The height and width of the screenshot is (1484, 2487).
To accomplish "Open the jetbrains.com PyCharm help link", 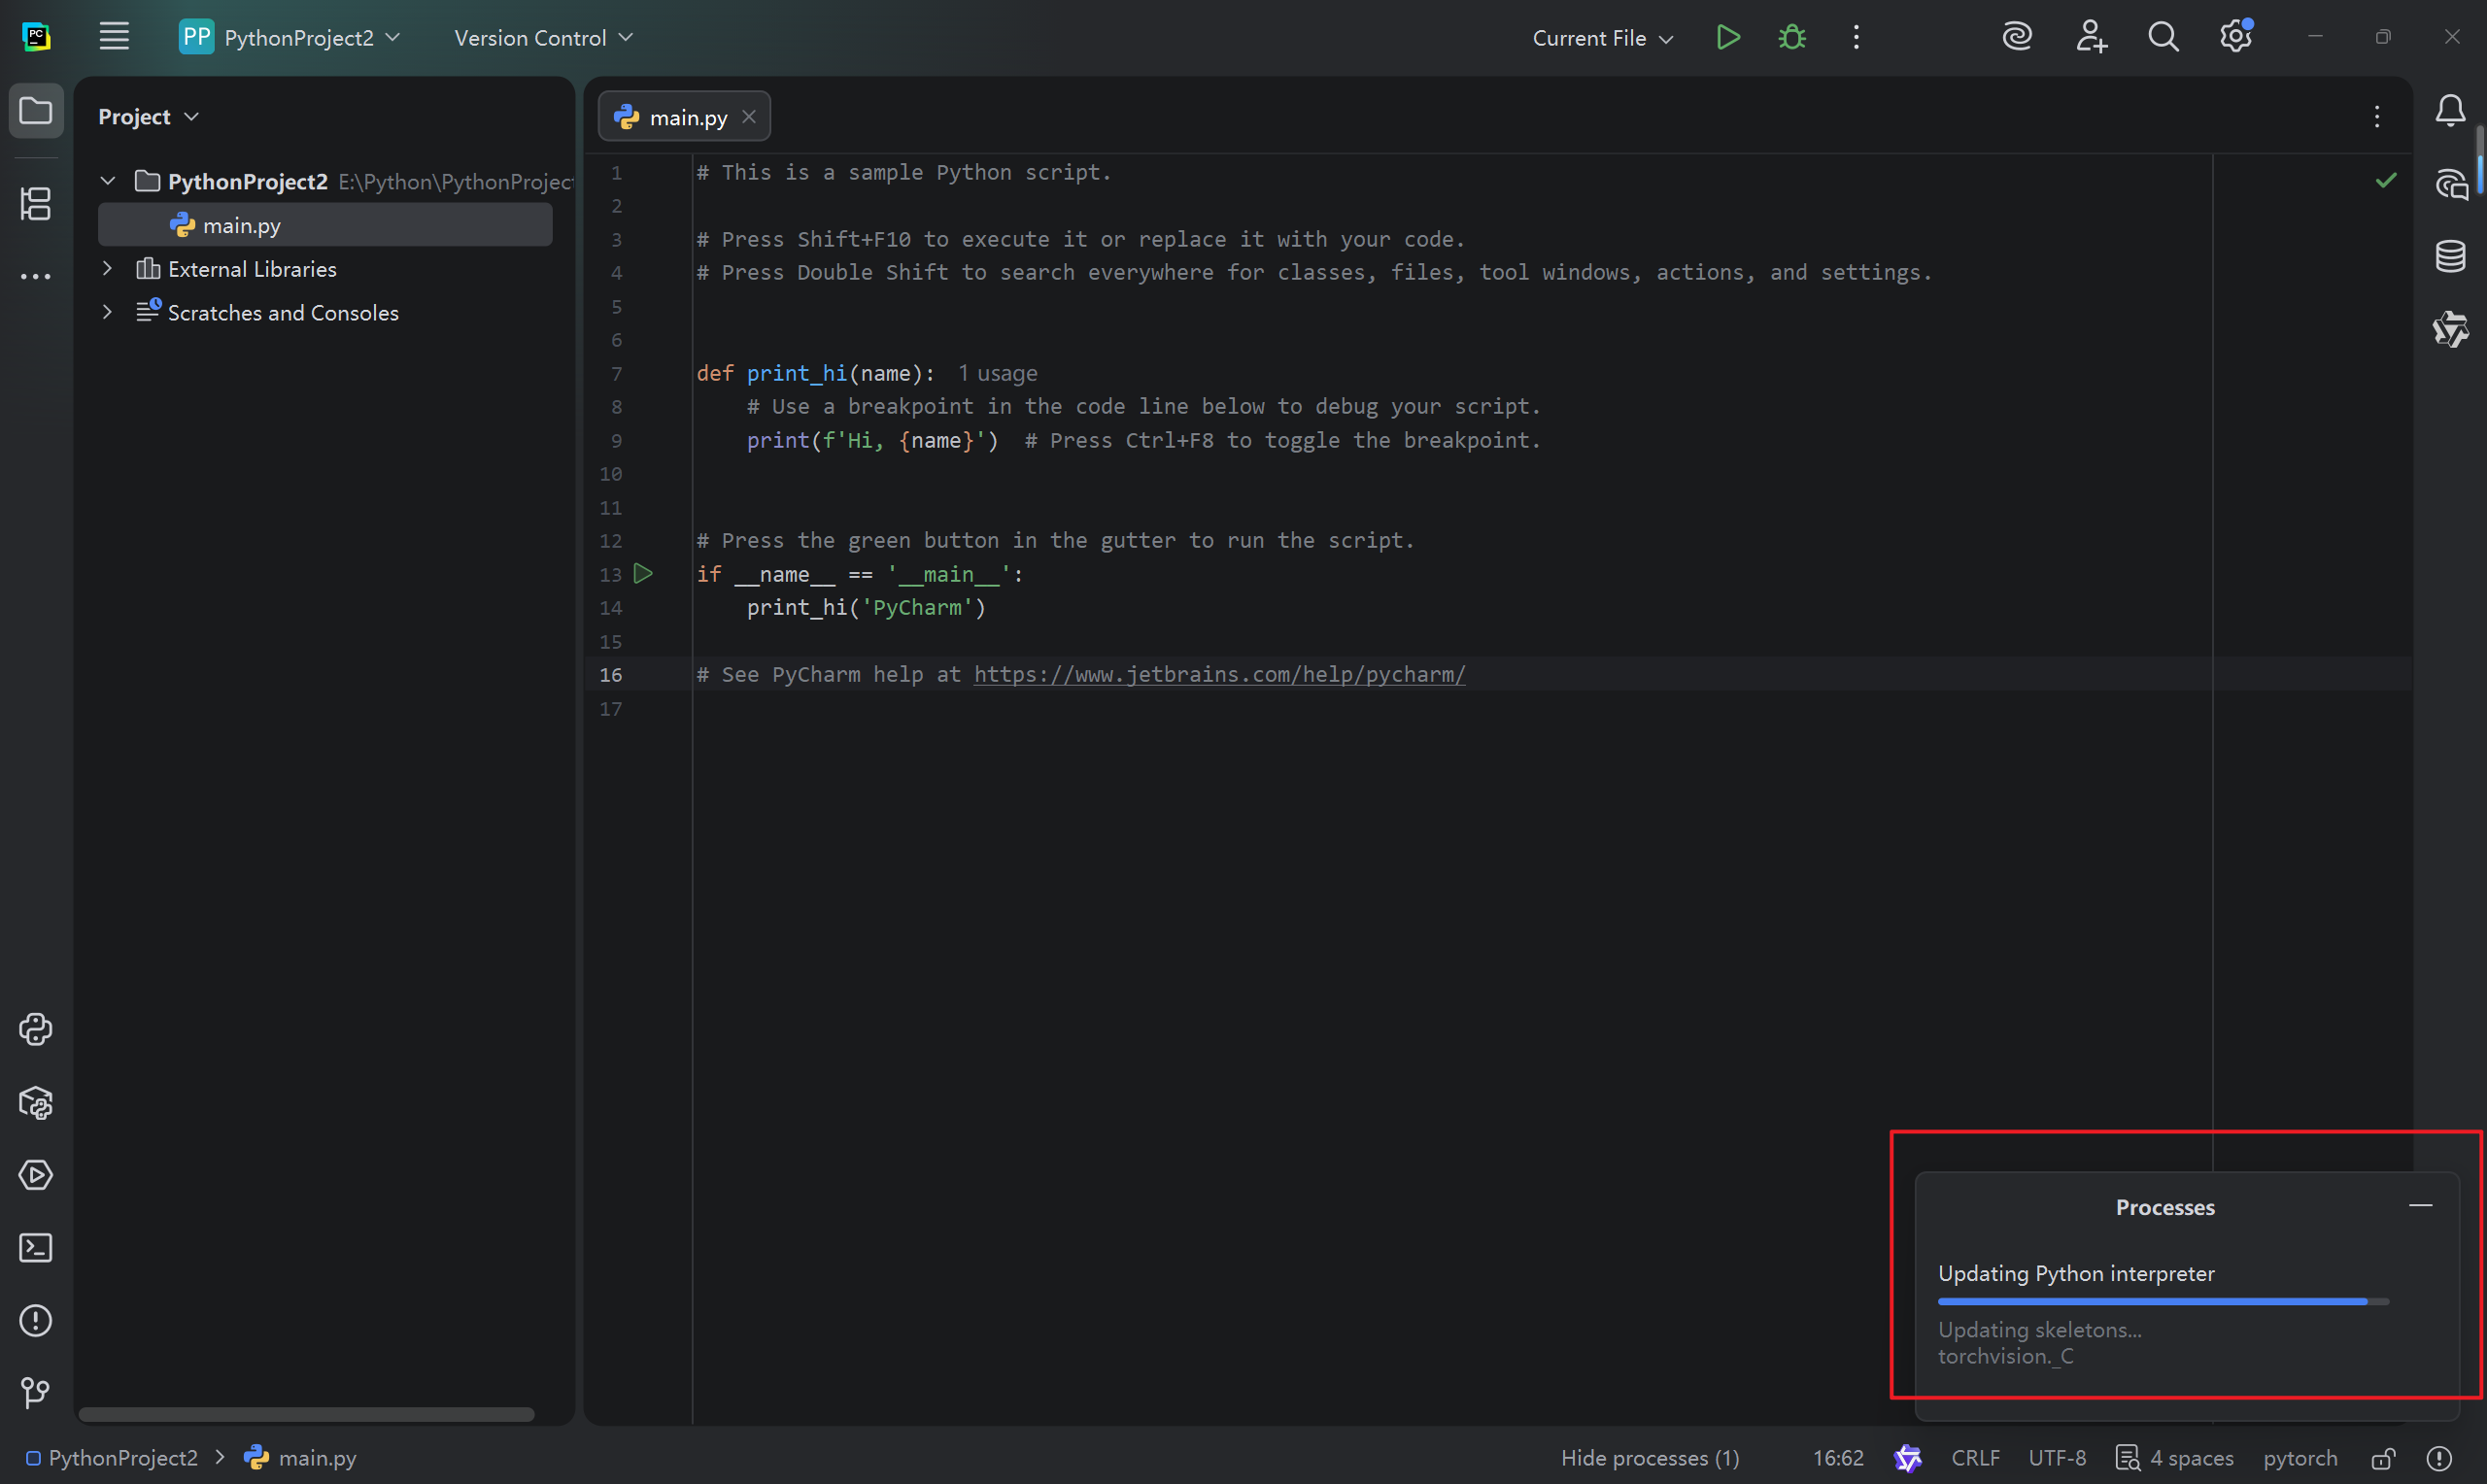I will (x=1219, y=675).
